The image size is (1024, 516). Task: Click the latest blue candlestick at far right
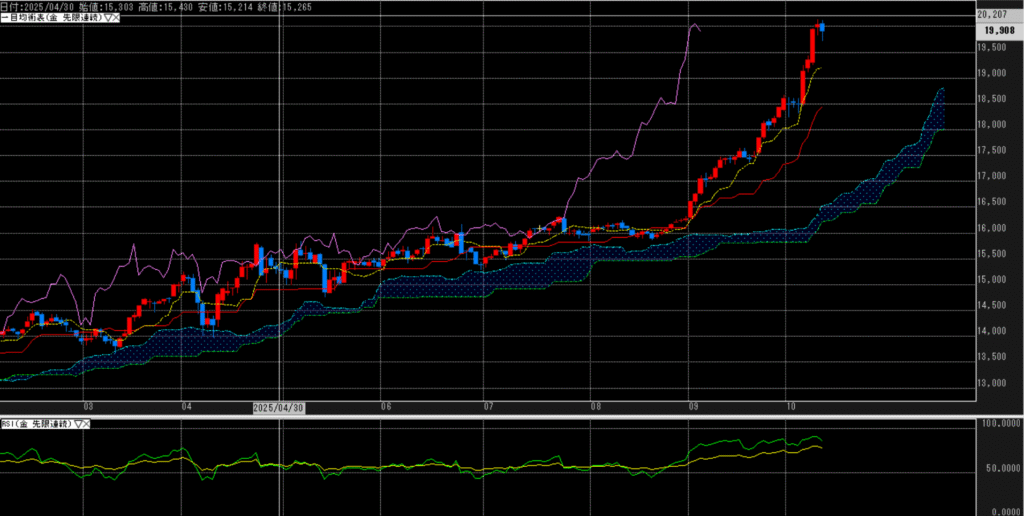822,28
